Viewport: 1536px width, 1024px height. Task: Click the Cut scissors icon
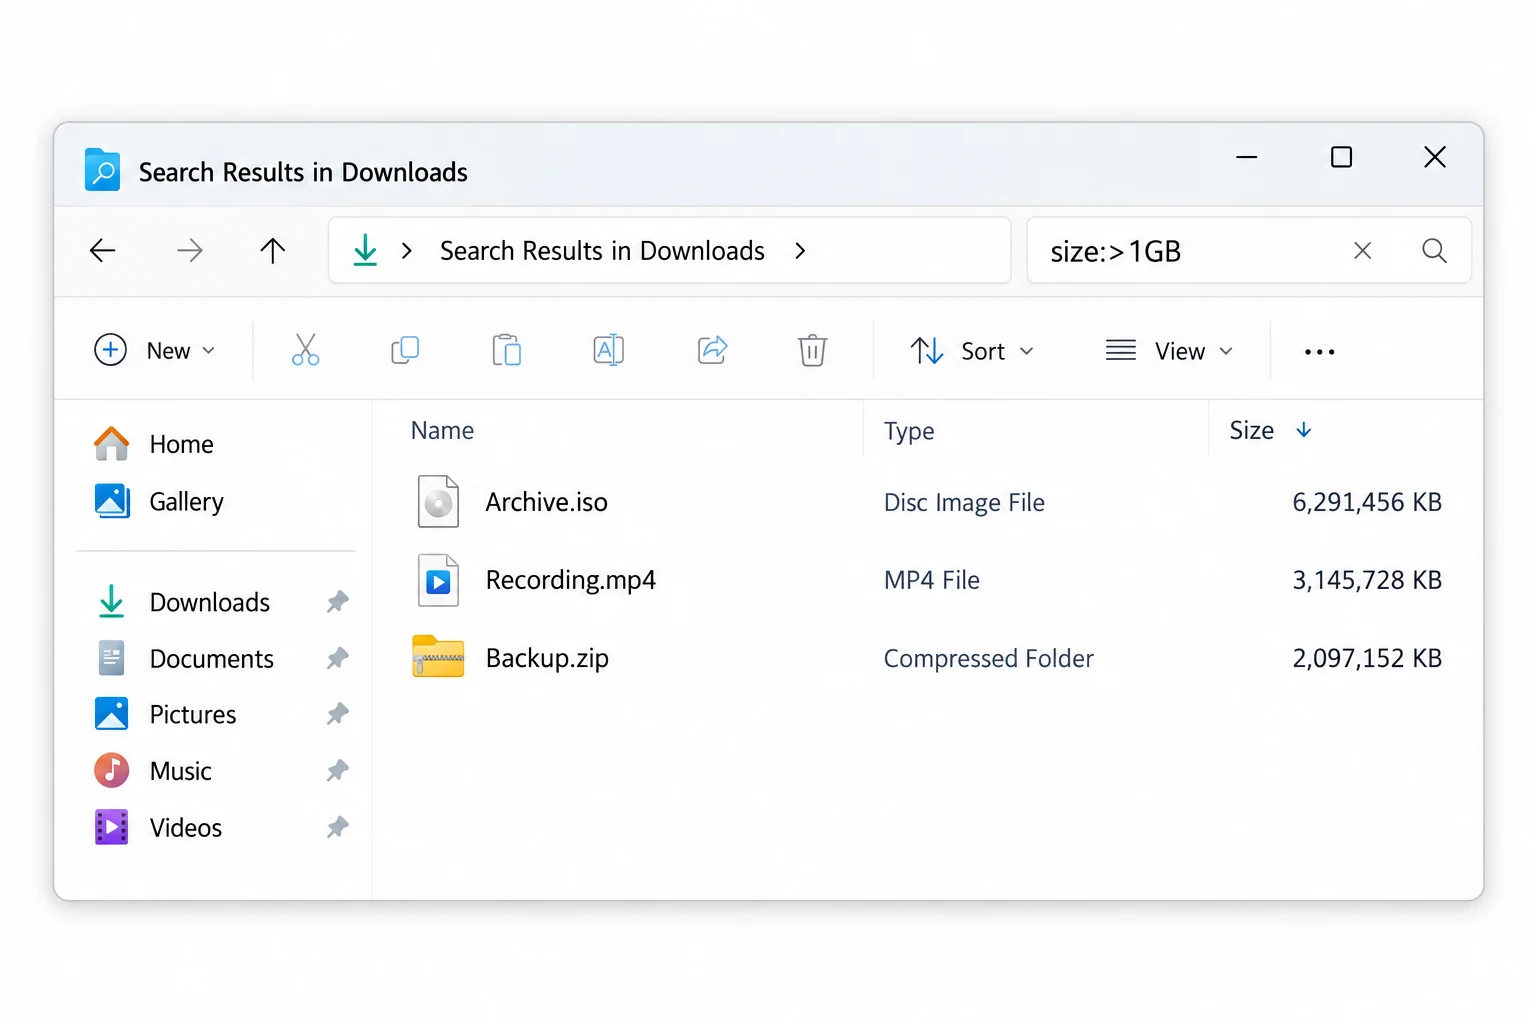click(x=305, y=350)
